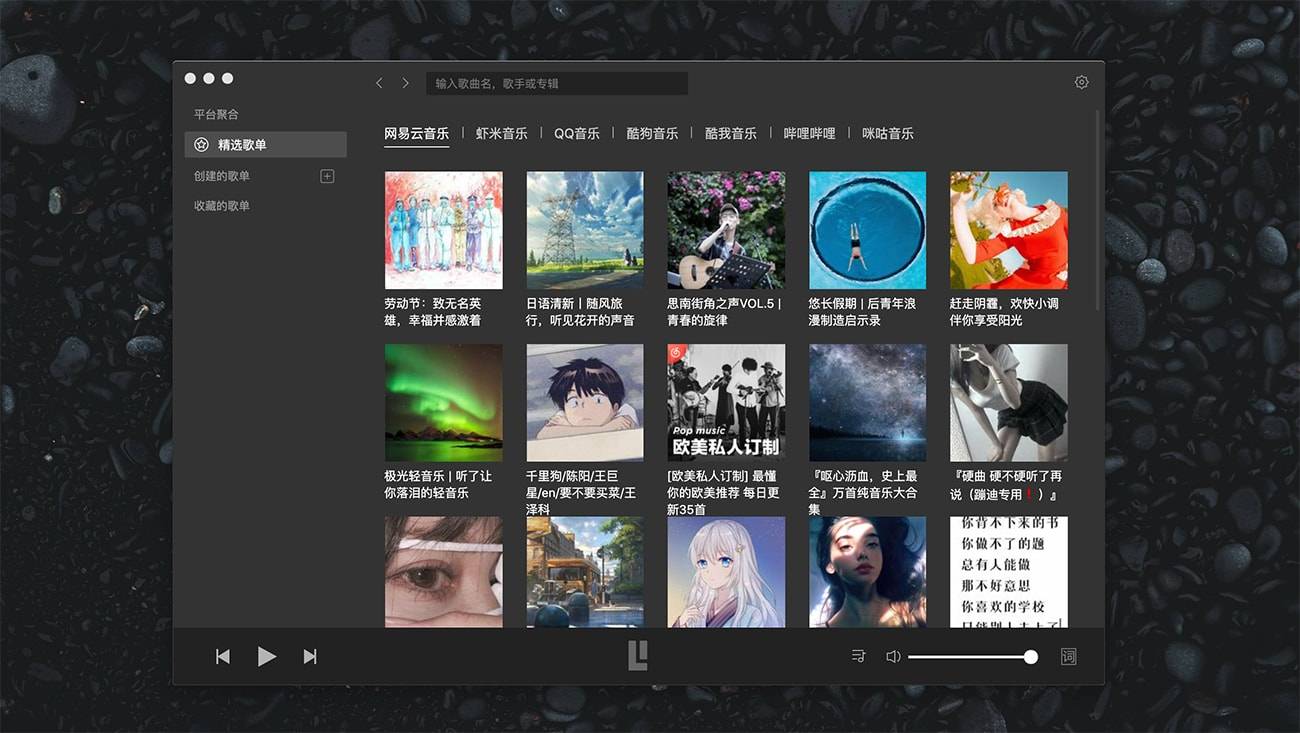Image resolution: width=1300 pixels, height=733 pixels.
Task: Open 收藏的歌单 in the sidebar
Action: coord(222,206)
